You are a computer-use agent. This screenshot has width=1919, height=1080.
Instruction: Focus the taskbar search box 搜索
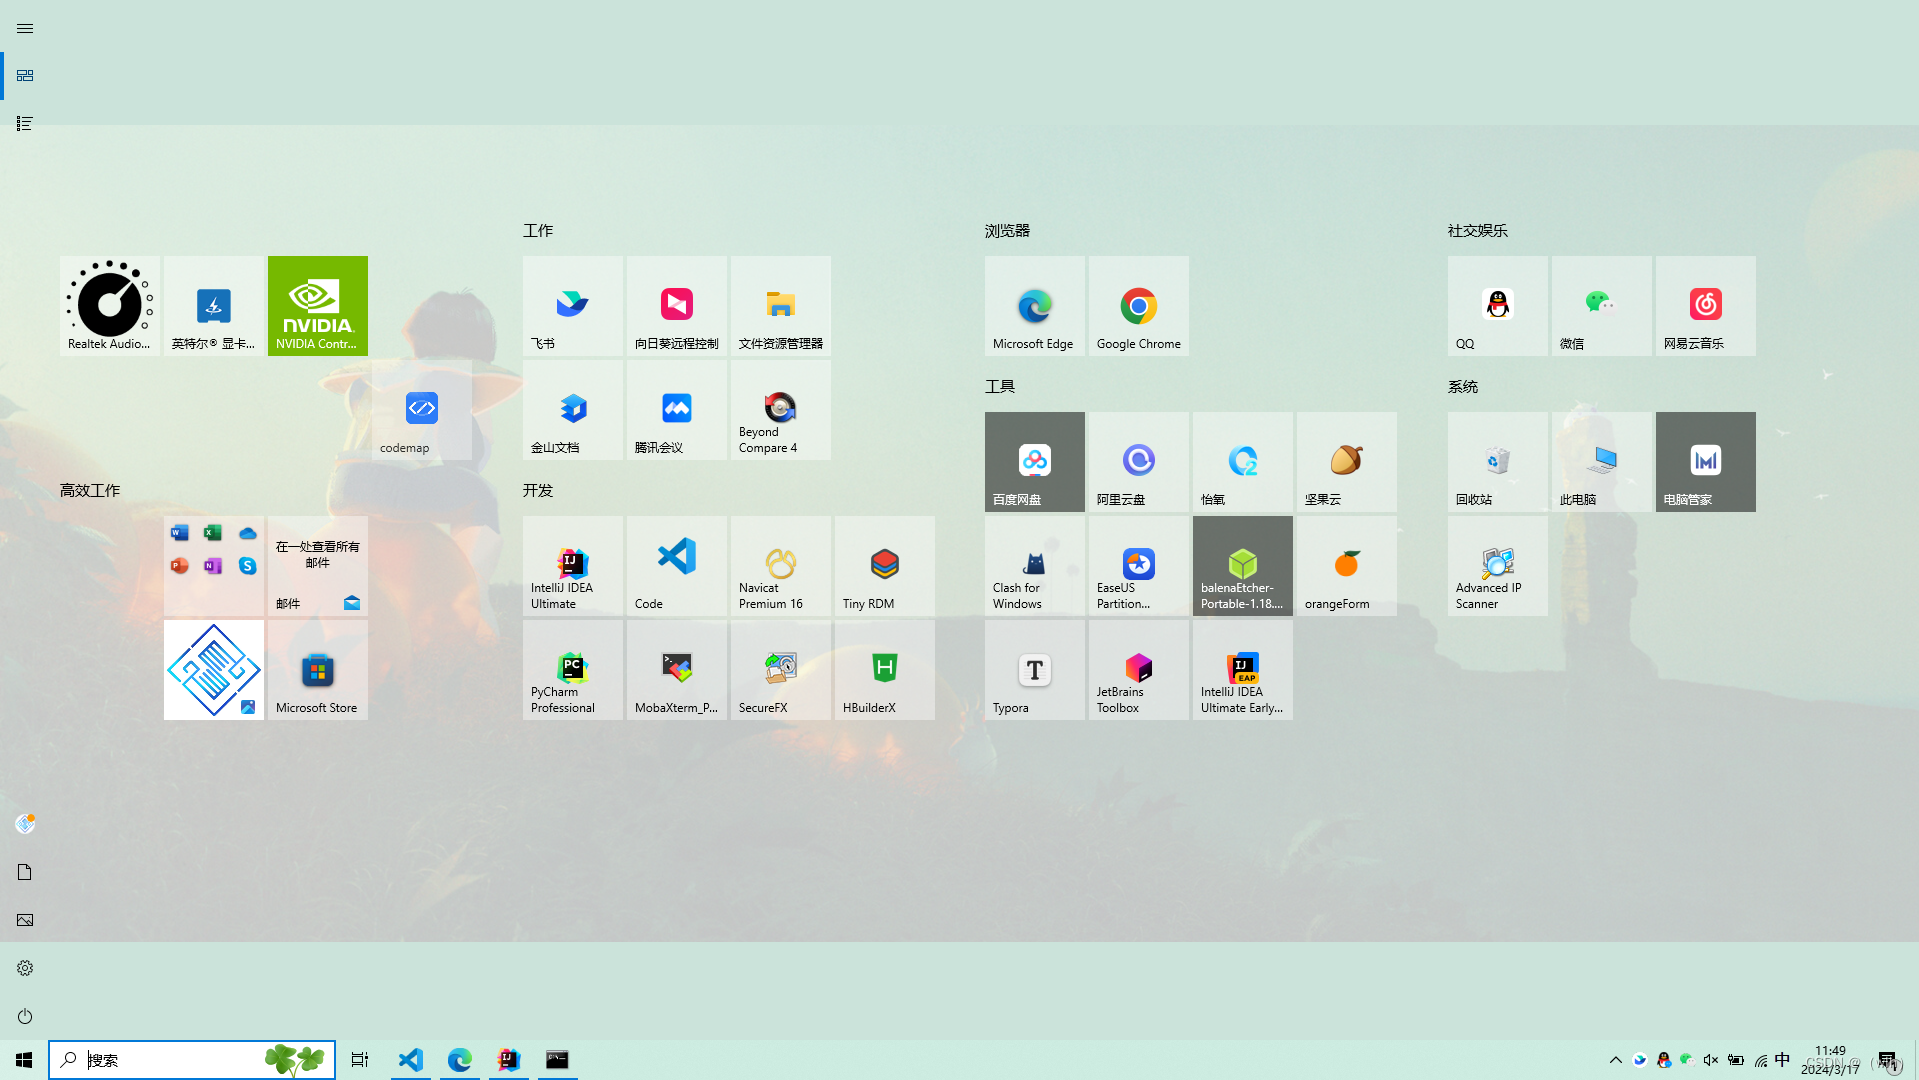coord(192,1060)
